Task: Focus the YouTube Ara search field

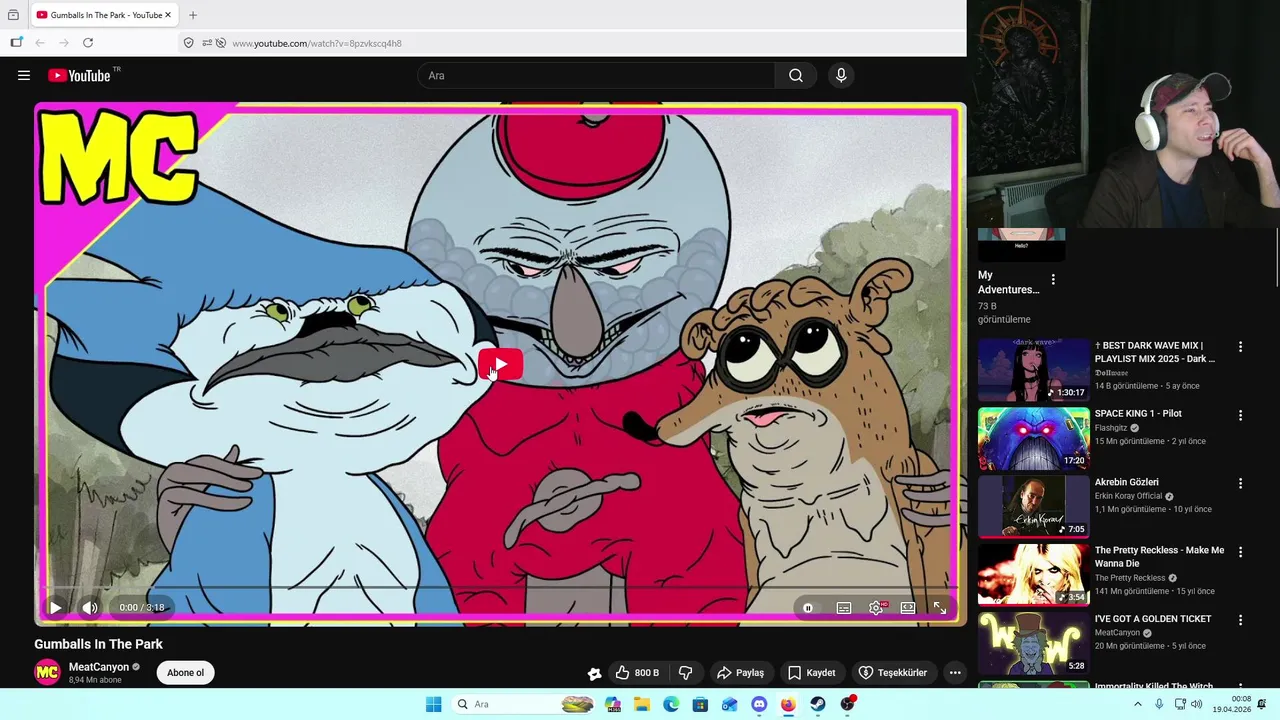Action: tap(596, 75)
